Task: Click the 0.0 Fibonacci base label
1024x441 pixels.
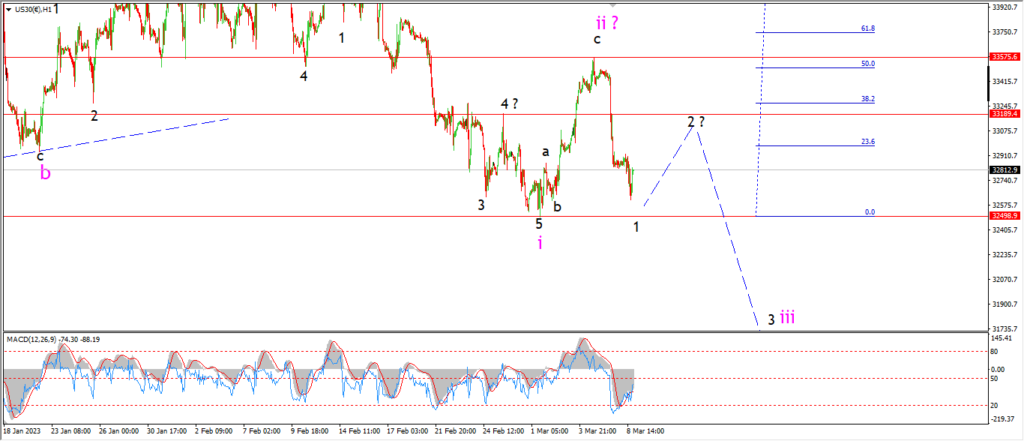Action: pyautogui.click(x=870, y=212)
